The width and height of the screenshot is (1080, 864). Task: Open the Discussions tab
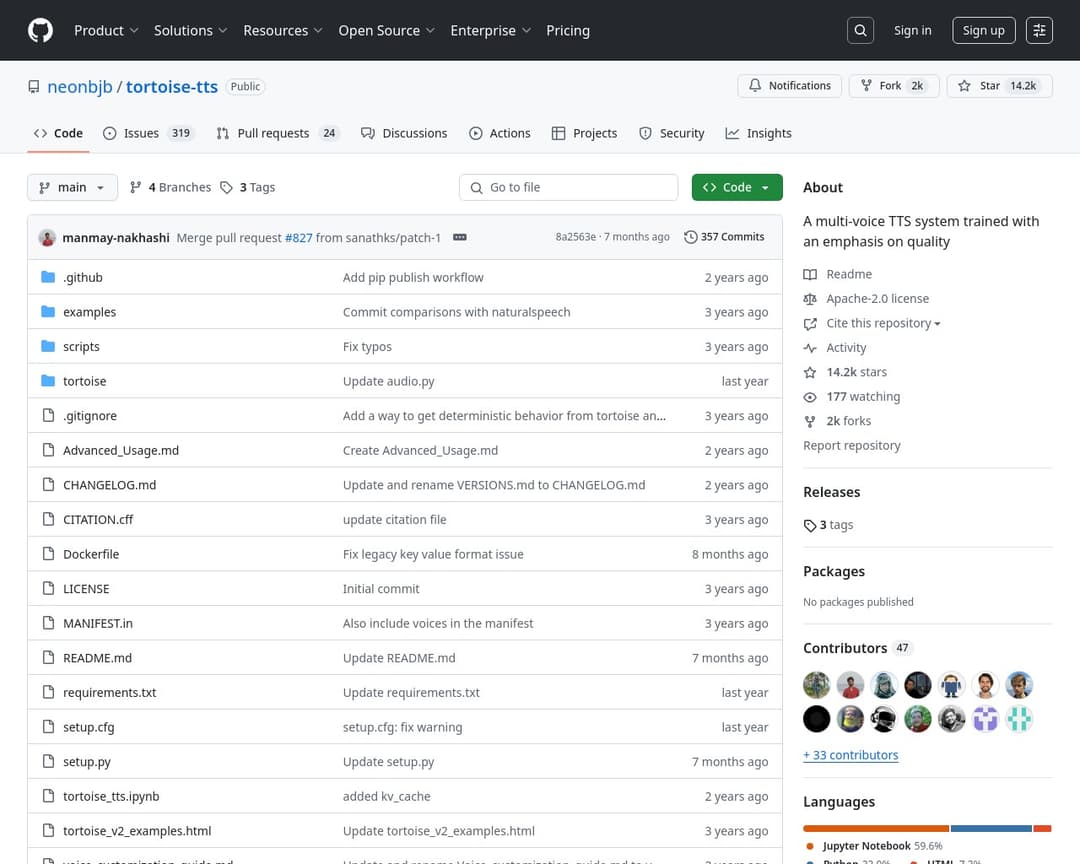(x=404, y=133)
